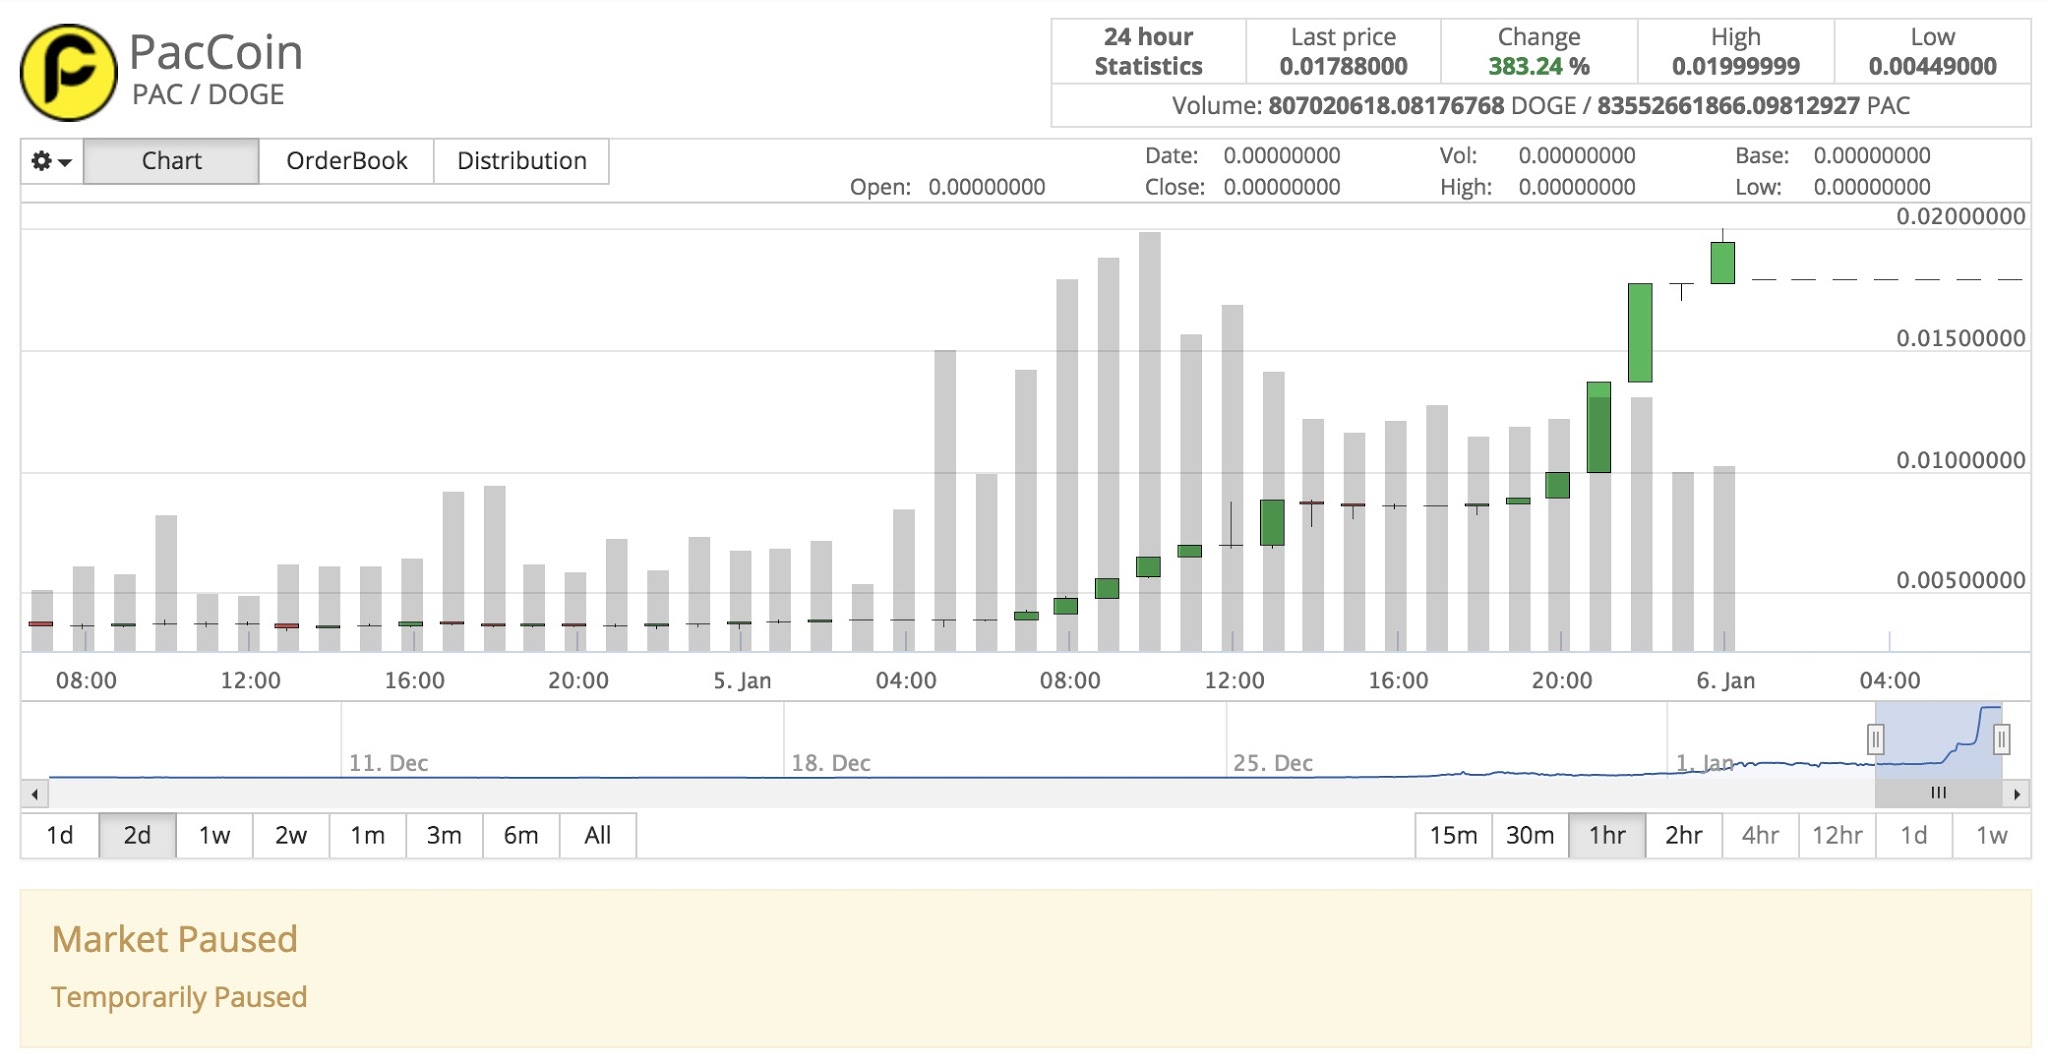This screenshot has height=1062, width=2048.
Task: Choose 1w candle interval on right
Action: [1991, 835]
